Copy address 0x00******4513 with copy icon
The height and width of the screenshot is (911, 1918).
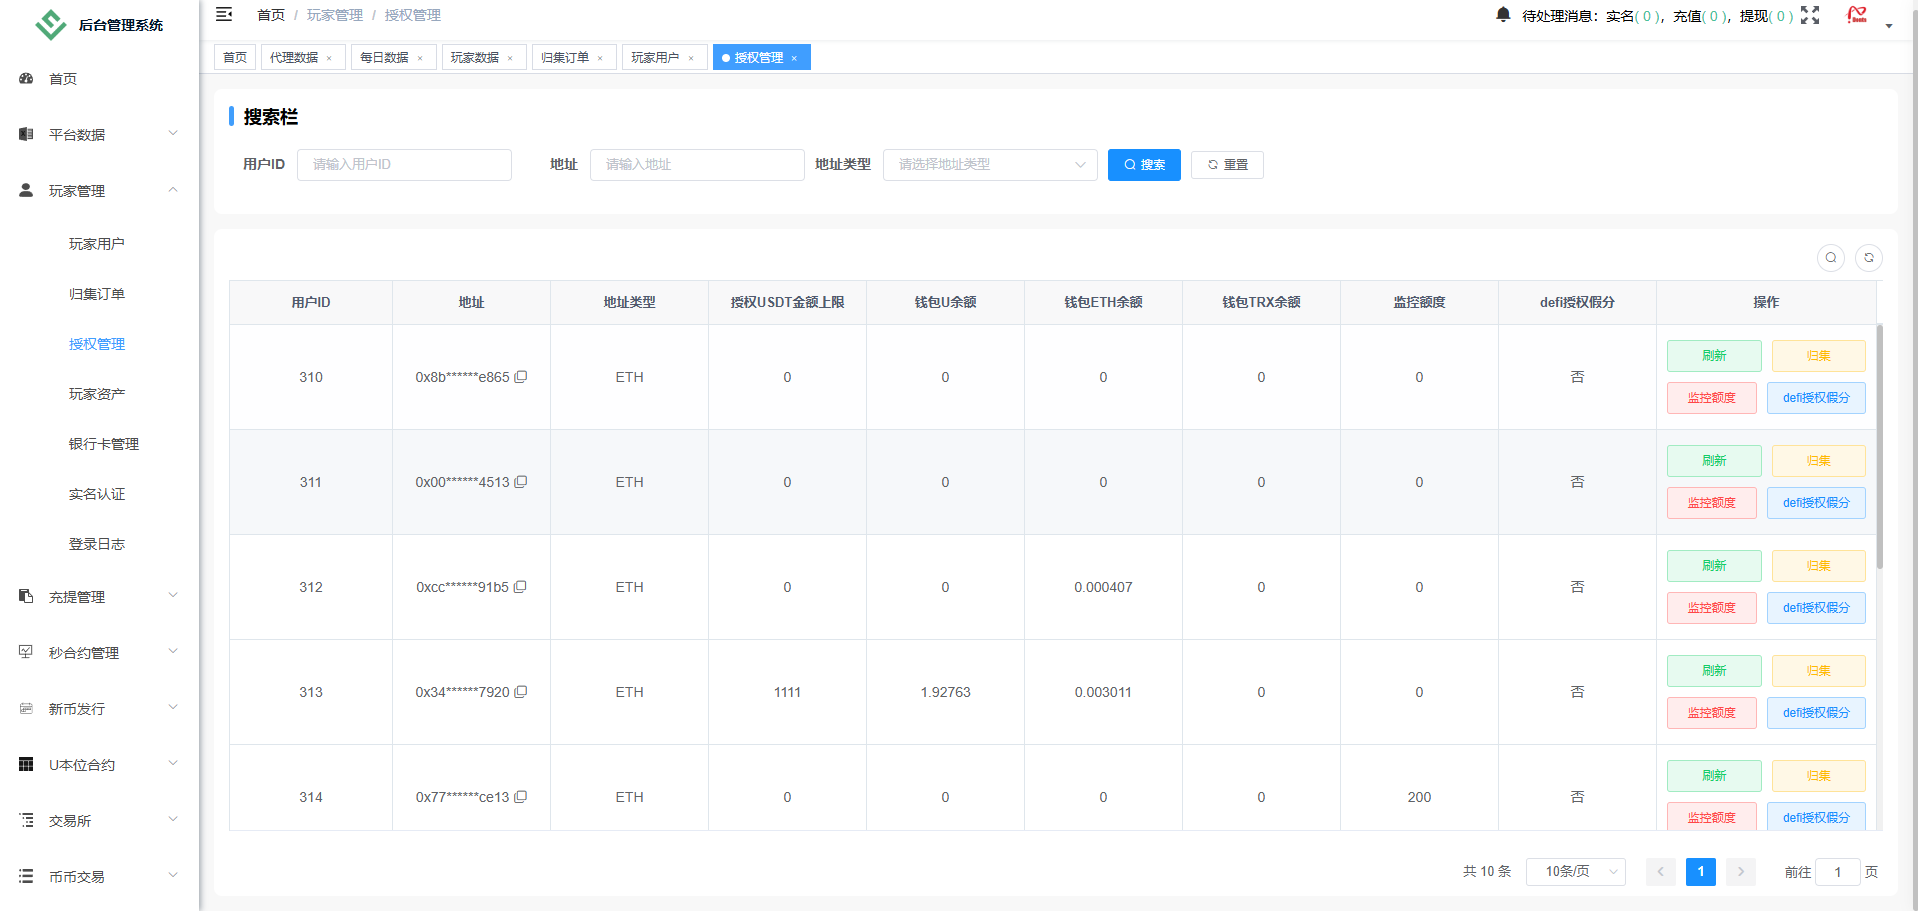tap(521, 482)
